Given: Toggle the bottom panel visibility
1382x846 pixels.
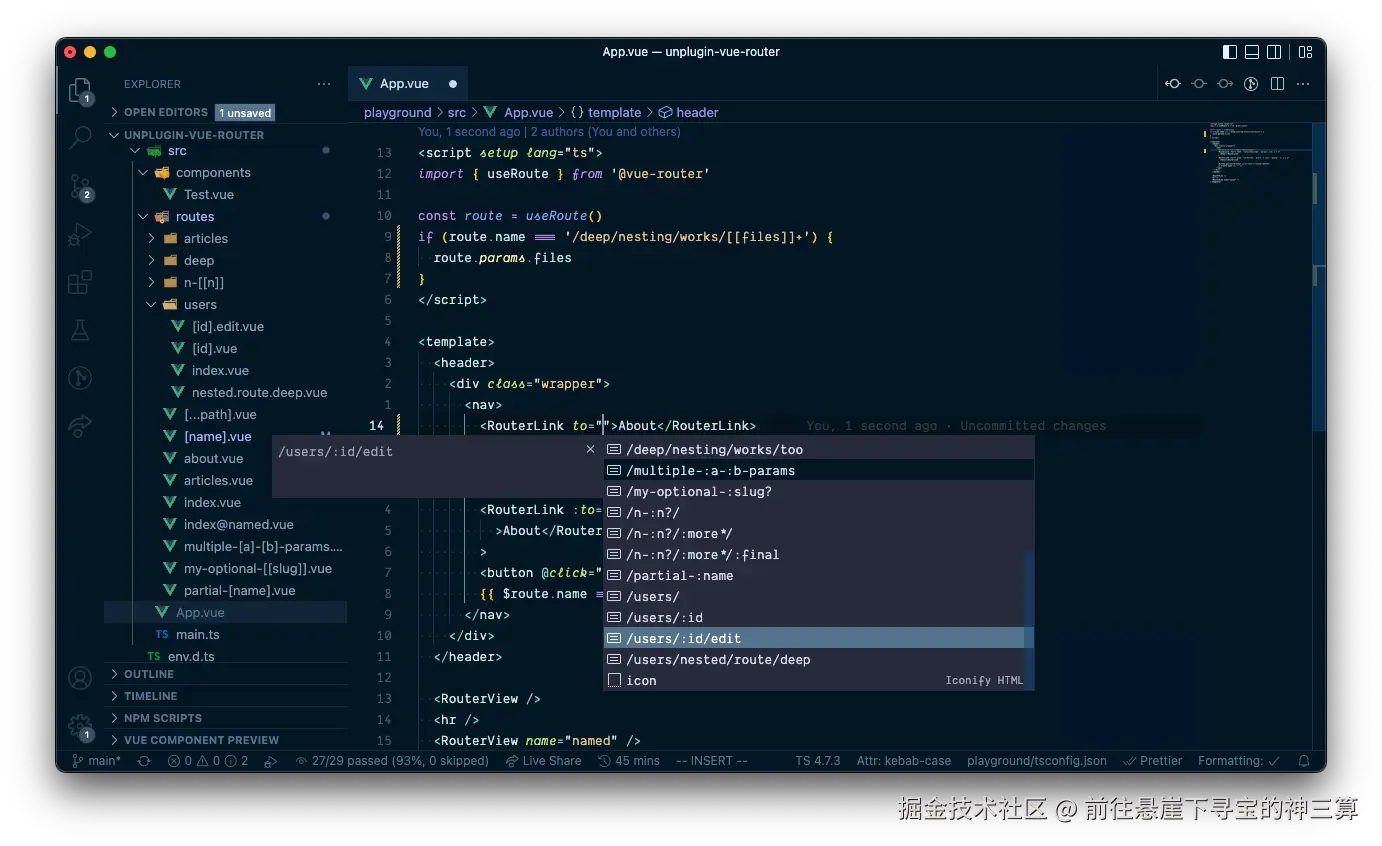Looking at the screenshot, I should (x=1252, y=52).
